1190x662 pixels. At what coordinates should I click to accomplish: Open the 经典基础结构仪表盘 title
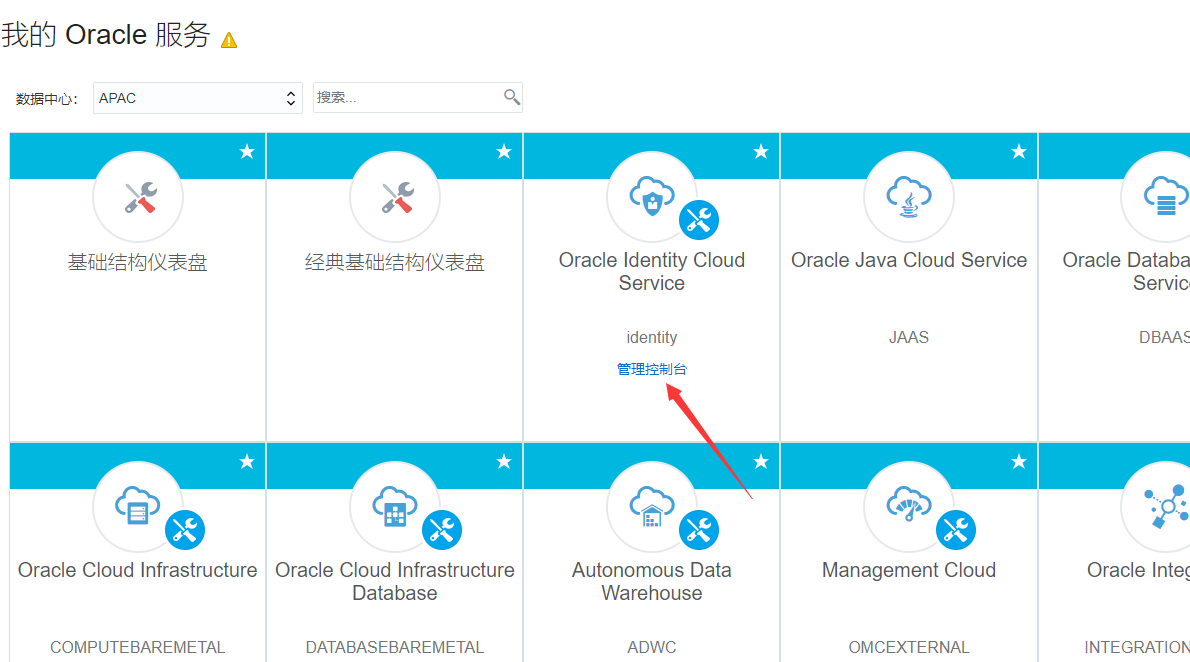pyautogui.click(x=395, y=263)
